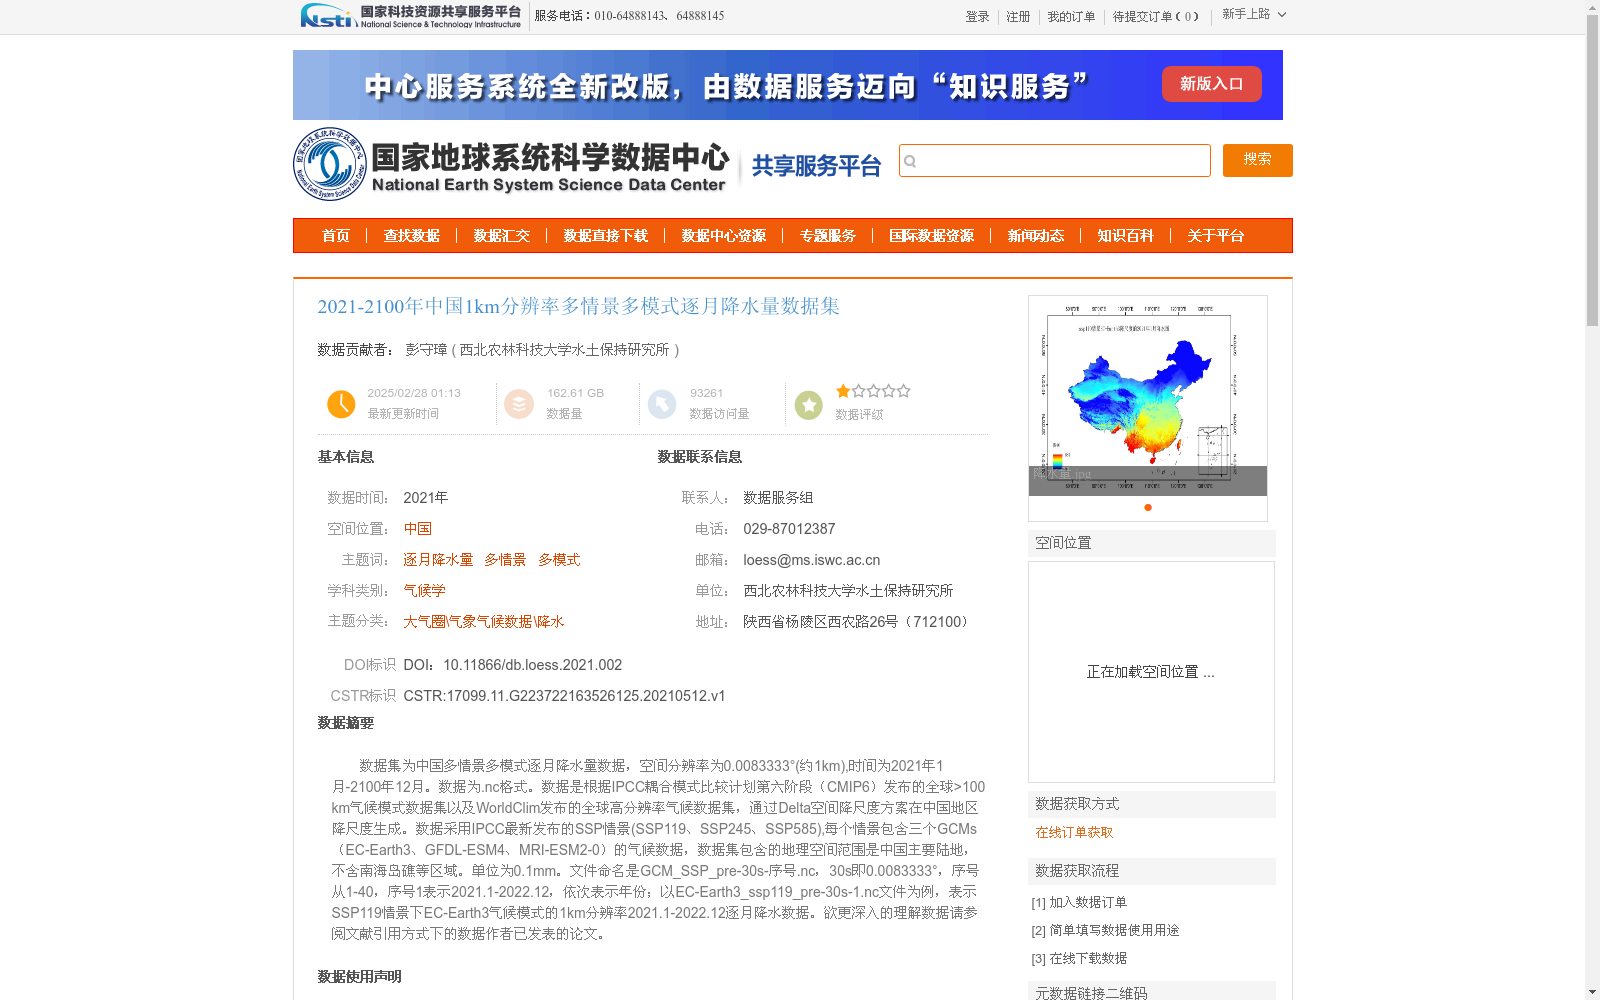Click the orange clock update-time icon
The width and height of the screenshot is (1600, 1000).
click(341, 404)
